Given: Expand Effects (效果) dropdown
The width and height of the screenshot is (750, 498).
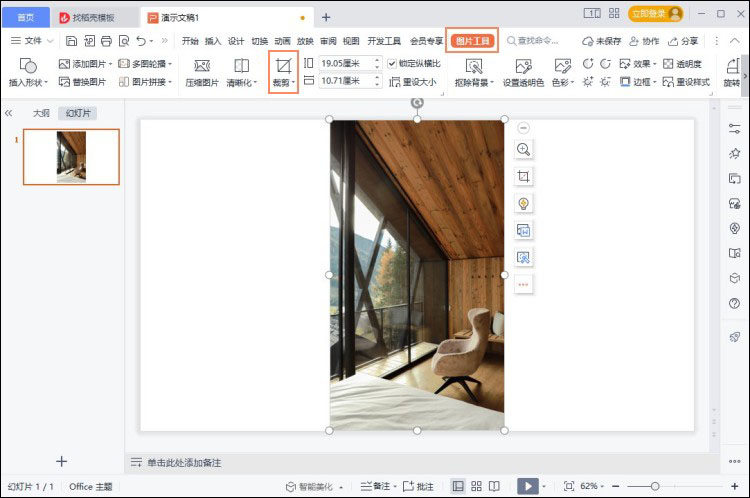Looking at the screenshot, I should click(x=654, y=64).
